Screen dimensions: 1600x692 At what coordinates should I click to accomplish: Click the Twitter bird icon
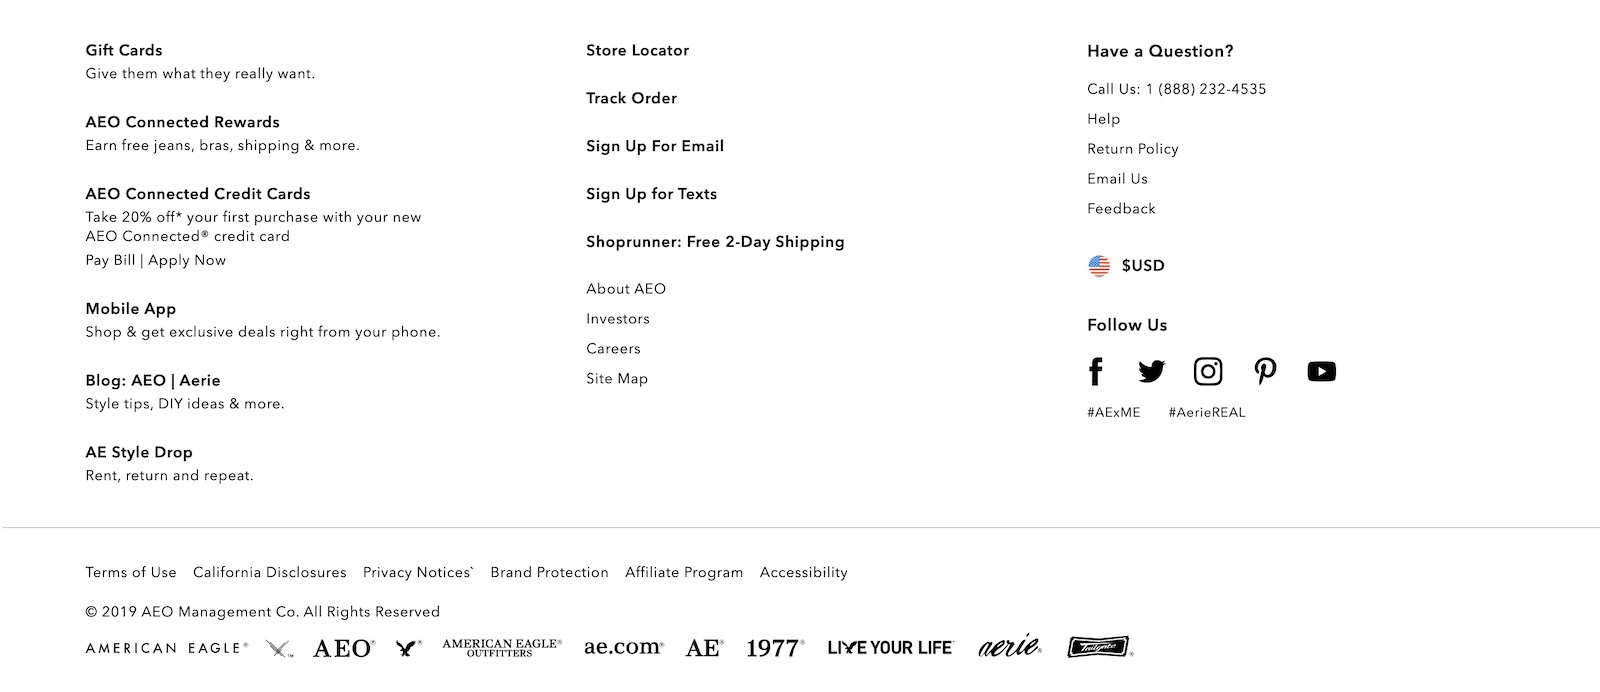[x=1151, y=372]
